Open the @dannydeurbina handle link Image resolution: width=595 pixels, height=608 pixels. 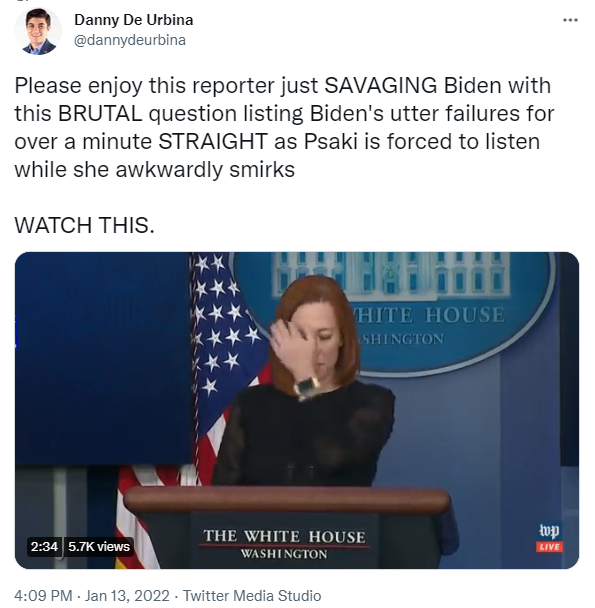coord(130,40)
